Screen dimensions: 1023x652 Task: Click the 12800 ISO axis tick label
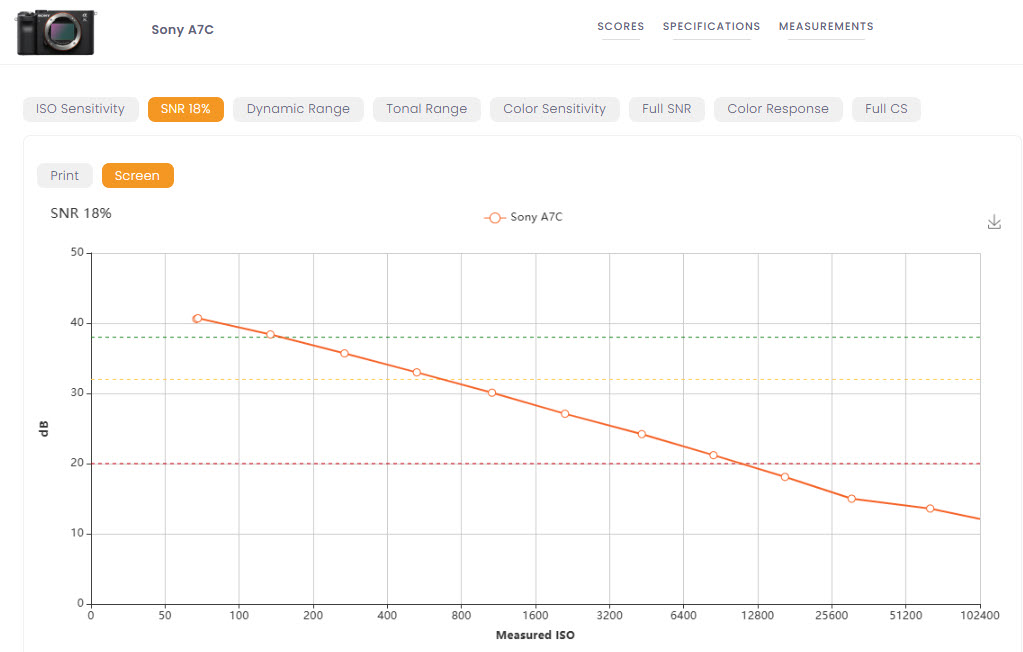(757, 615)
